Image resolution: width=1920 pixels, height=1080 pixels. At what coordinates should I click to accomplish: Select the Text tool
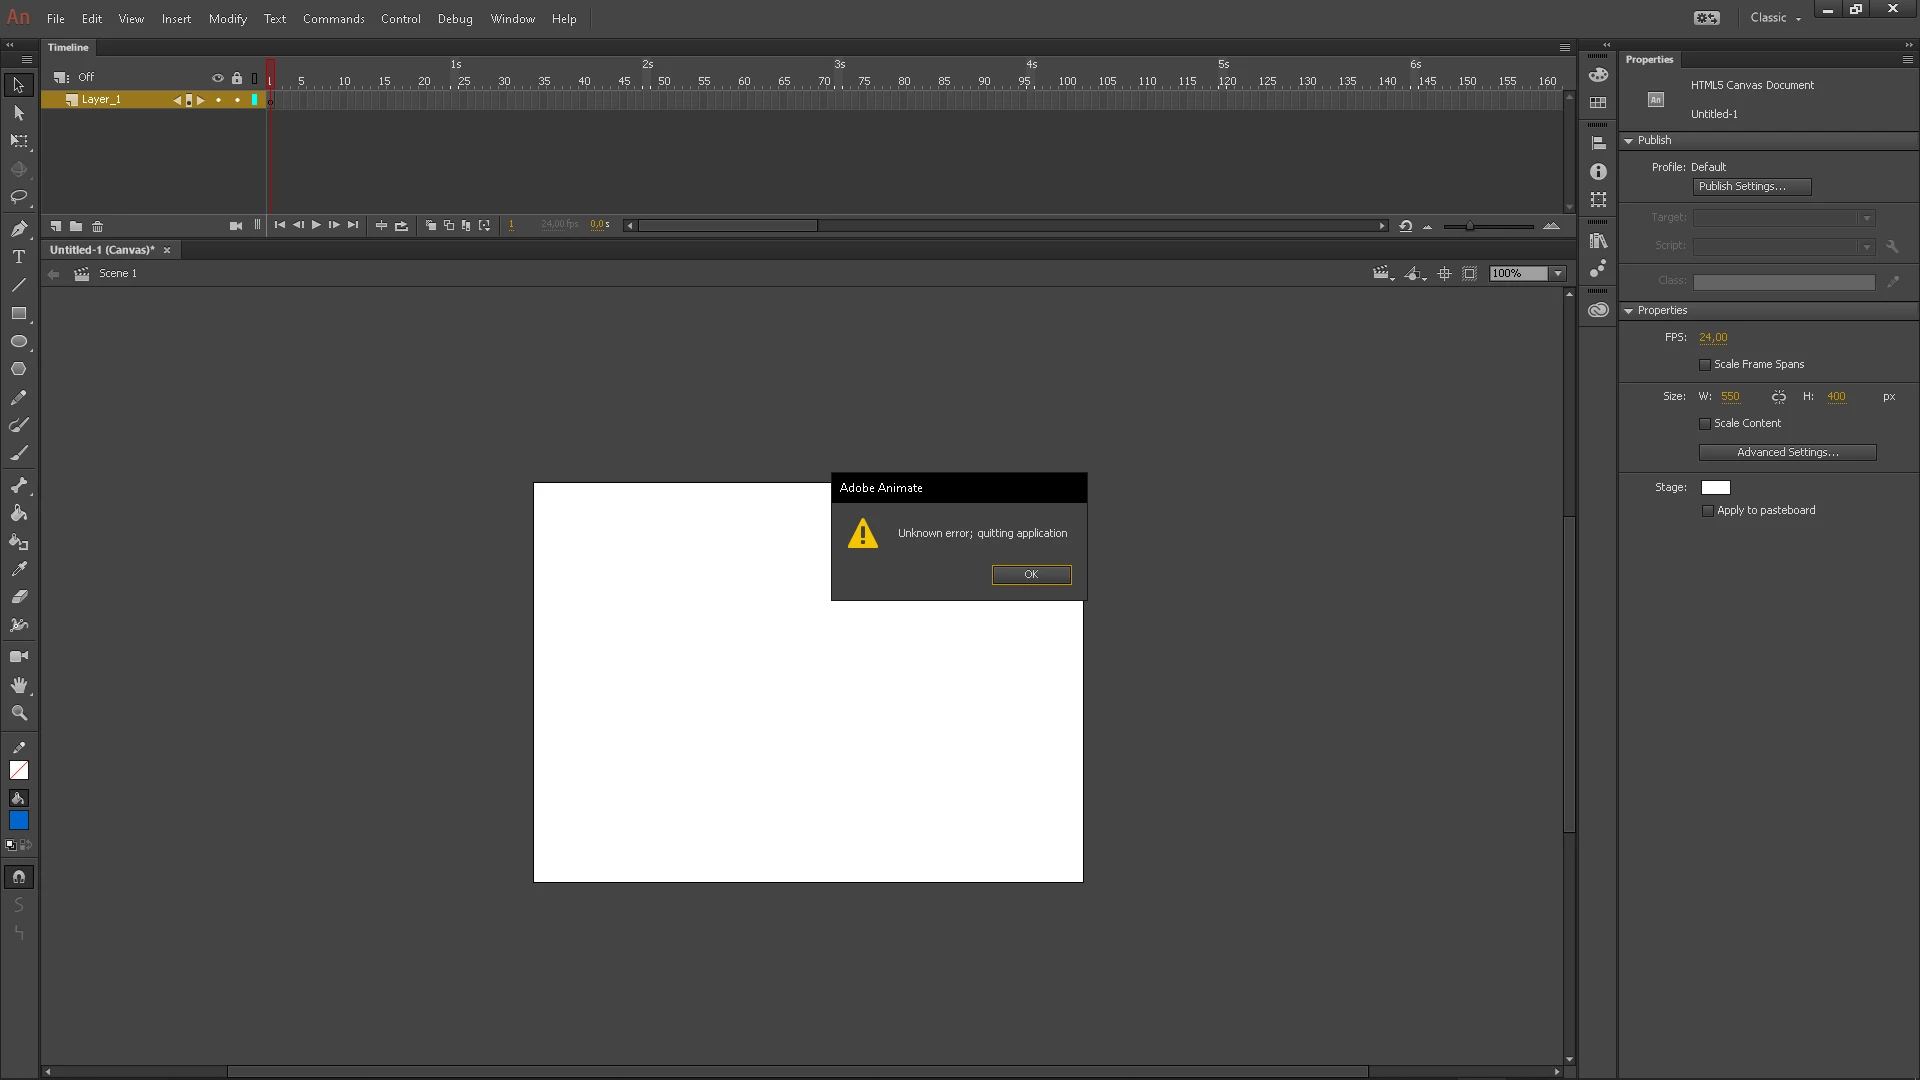point(18,257)
